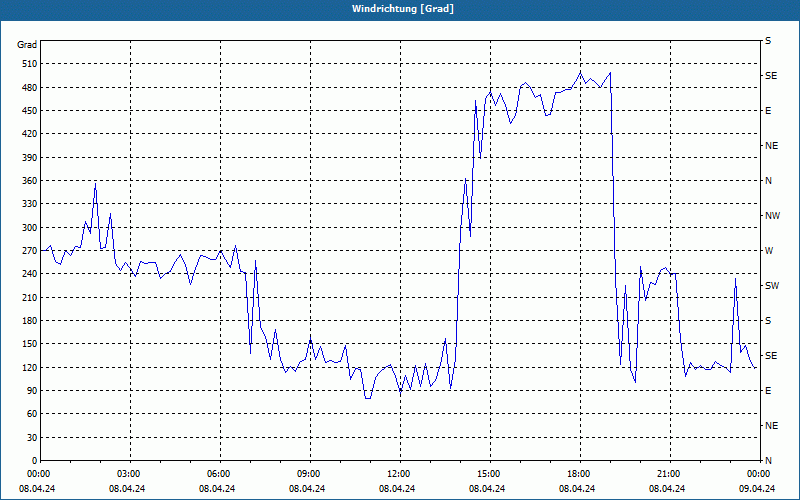Select the E compass label level with 450
Image resolution: width=800 pixels, height=500 pixels.
click(768, 111)
